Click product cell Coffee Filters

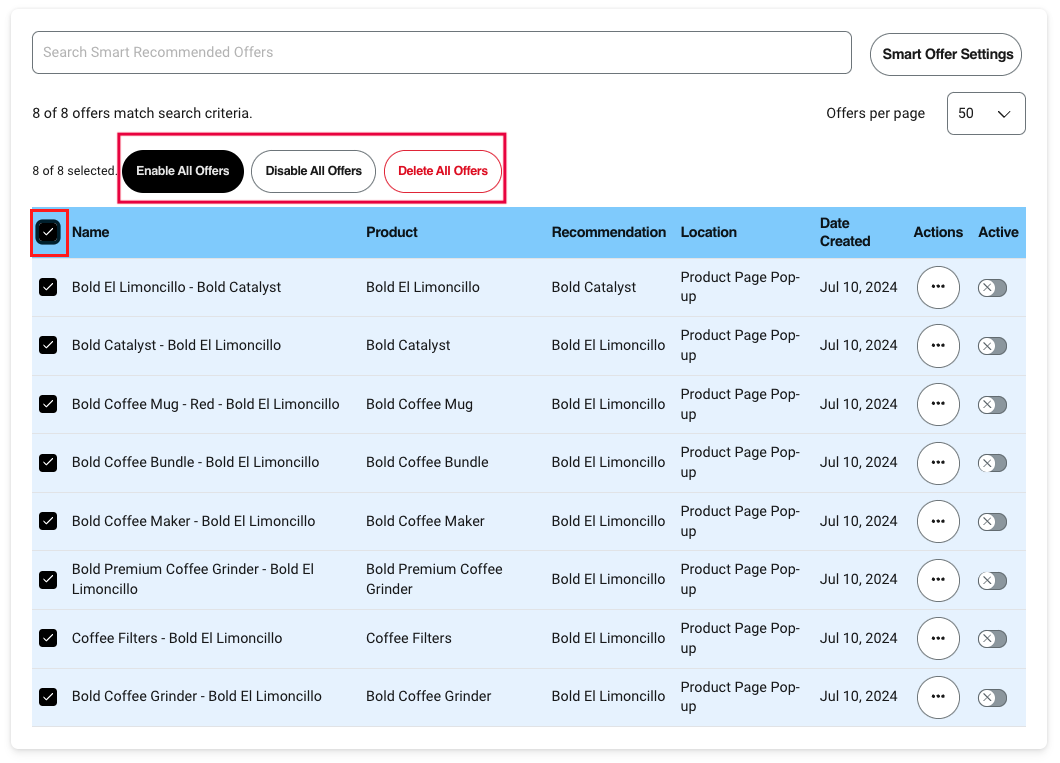coord(409,638)
